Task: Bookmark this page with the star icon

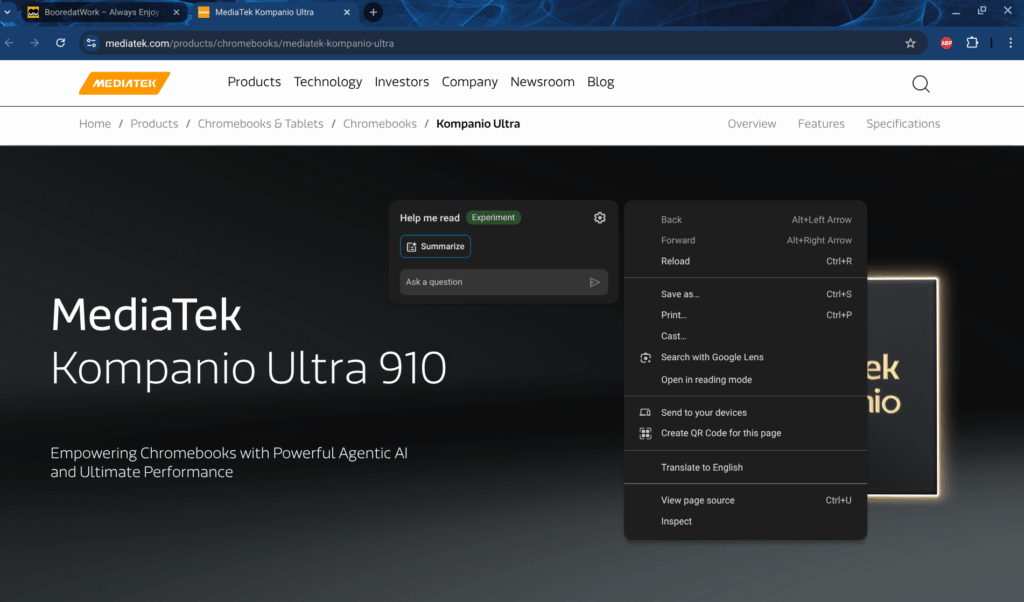Action: pyautogui.click(x=910, y=43)
